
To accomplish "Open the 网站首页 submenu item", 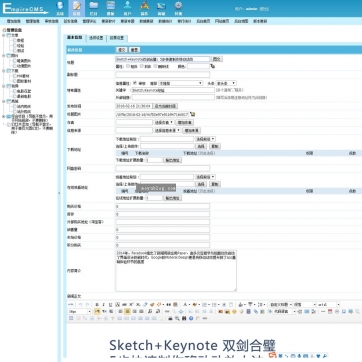I will point(222,21).
